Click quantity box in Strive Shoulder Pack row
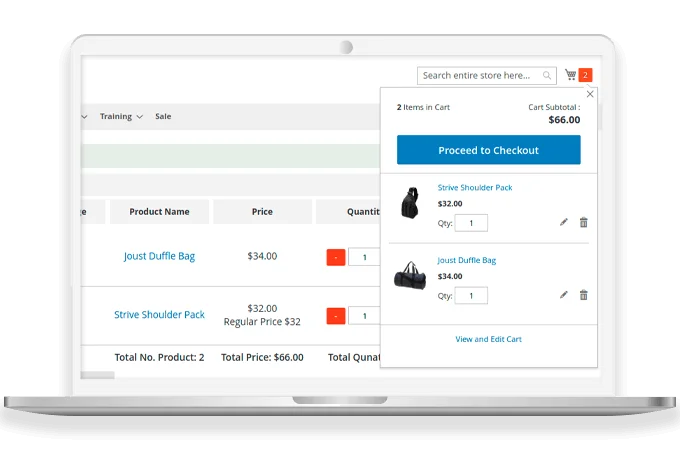 pyautogui.click(x=364, y=316)
